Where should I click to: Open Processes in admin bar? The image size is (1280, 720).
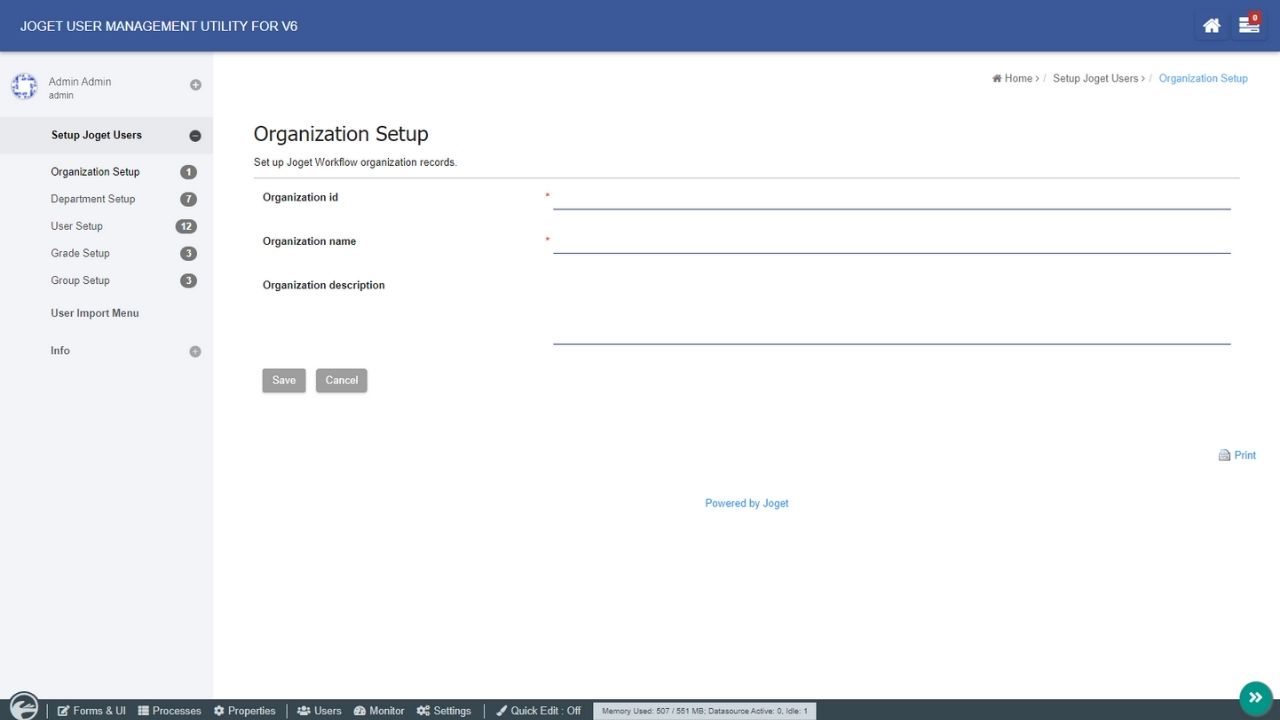coord(170,711)
